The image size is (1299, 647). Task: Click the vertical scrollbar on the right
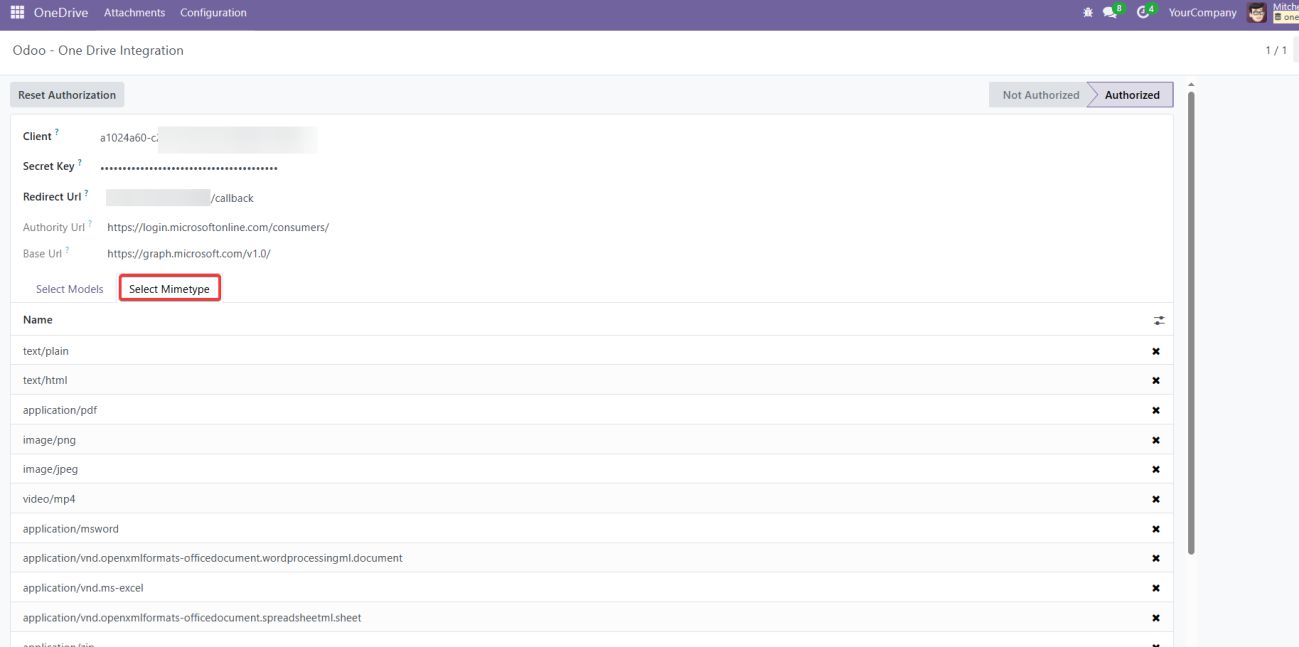[1190, 320]
